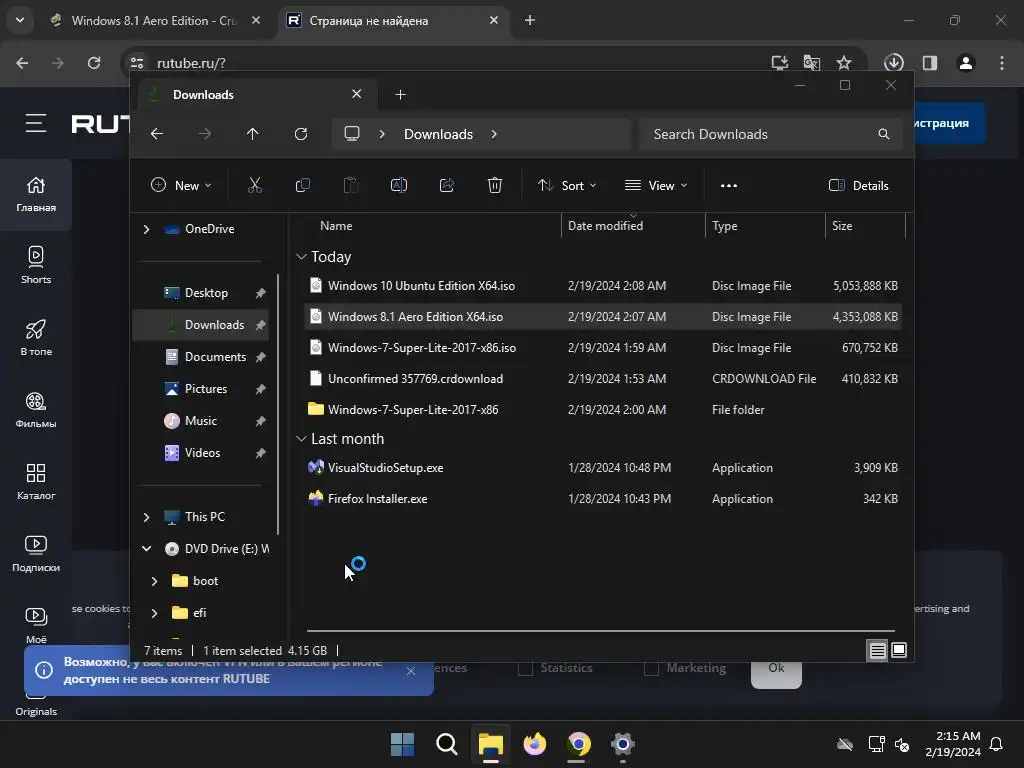1024x768 pixels.
Task: Select Desktop in the navigation pane
Action: 206,293
